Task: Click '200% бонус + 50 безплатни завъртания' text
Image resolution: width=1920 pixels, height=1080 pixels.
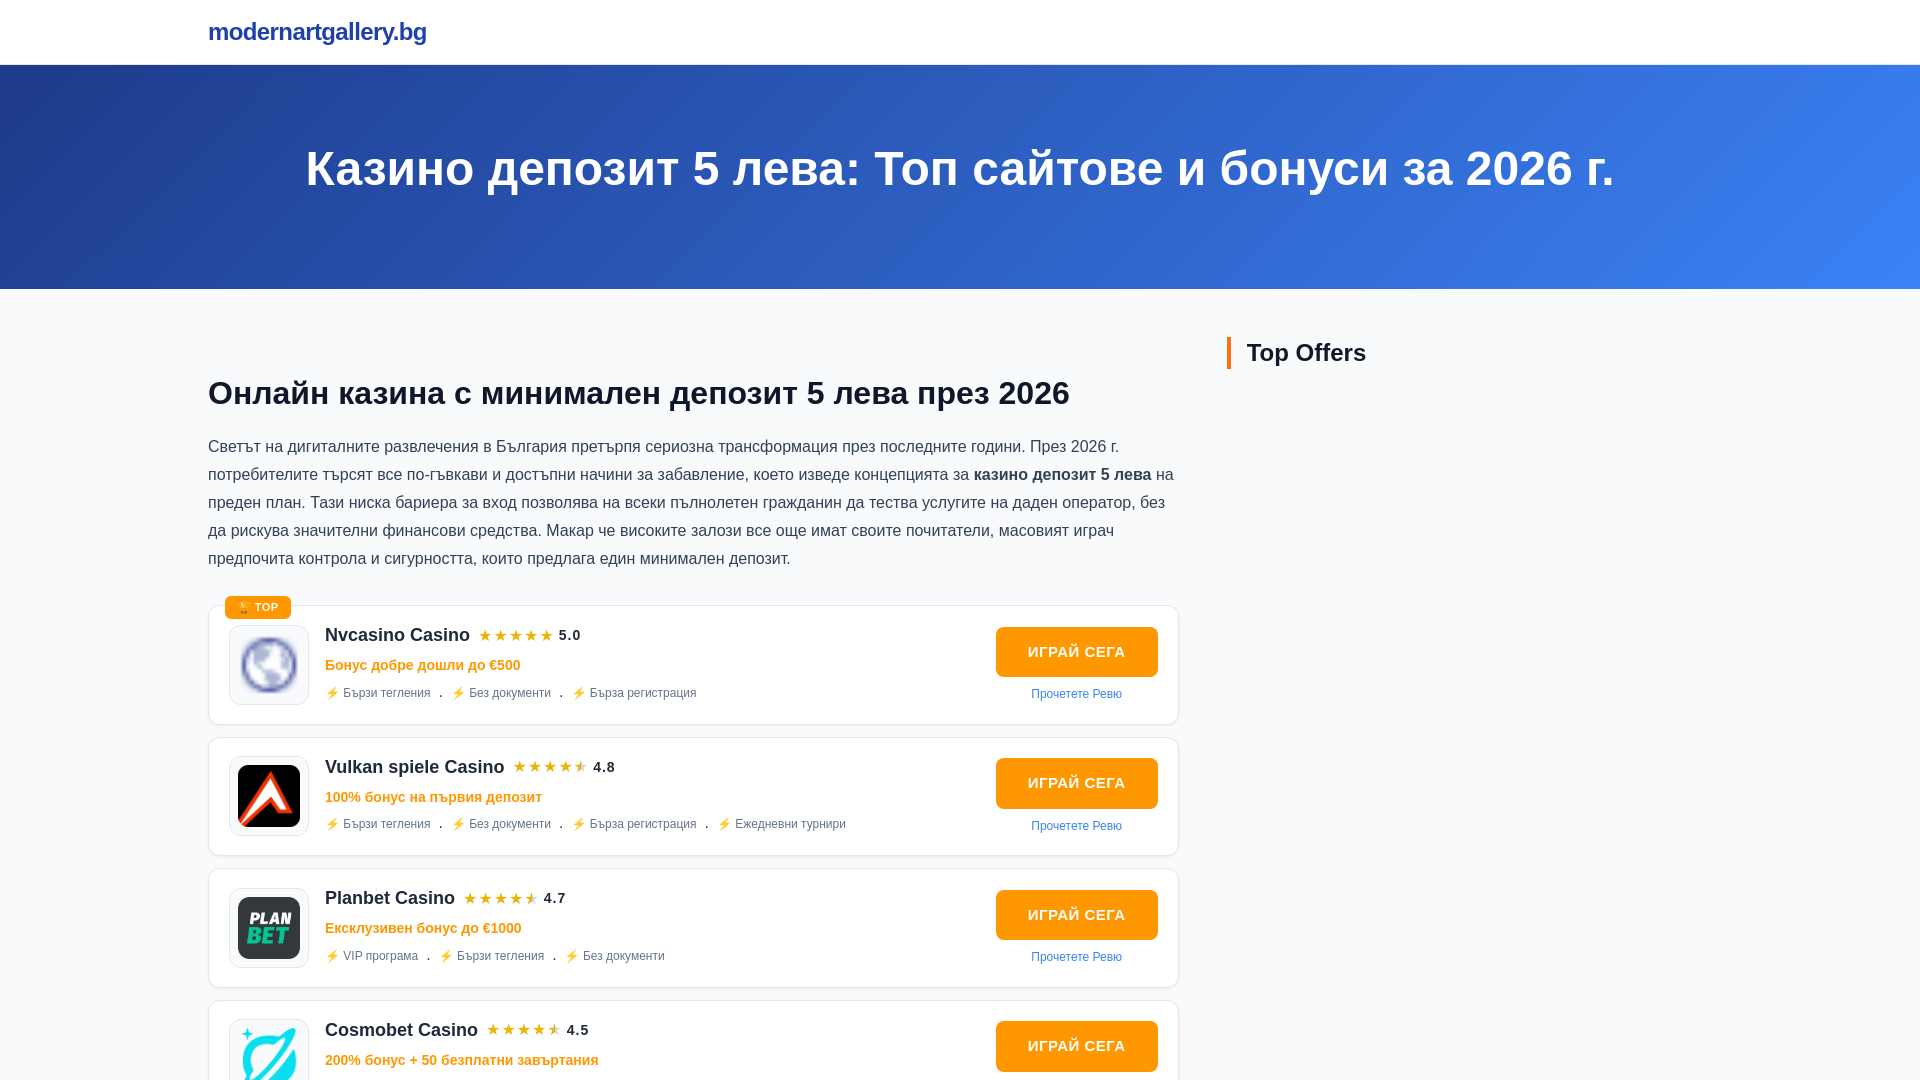Action: [x=461, y=1060]
